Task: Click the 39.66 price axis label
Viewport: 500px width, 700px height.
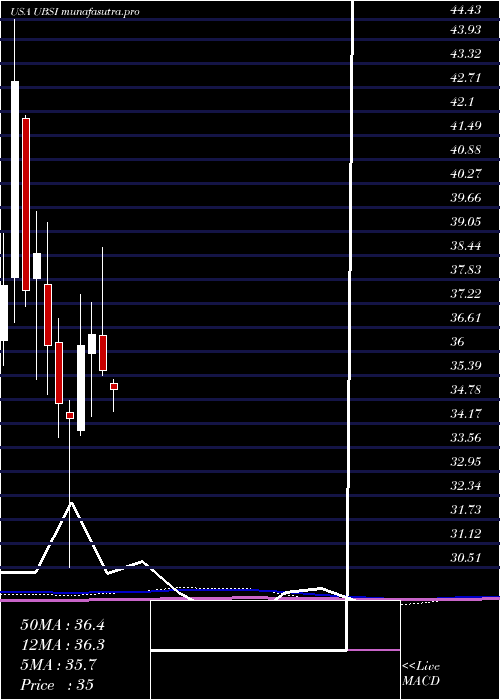Action: point(465,198)
